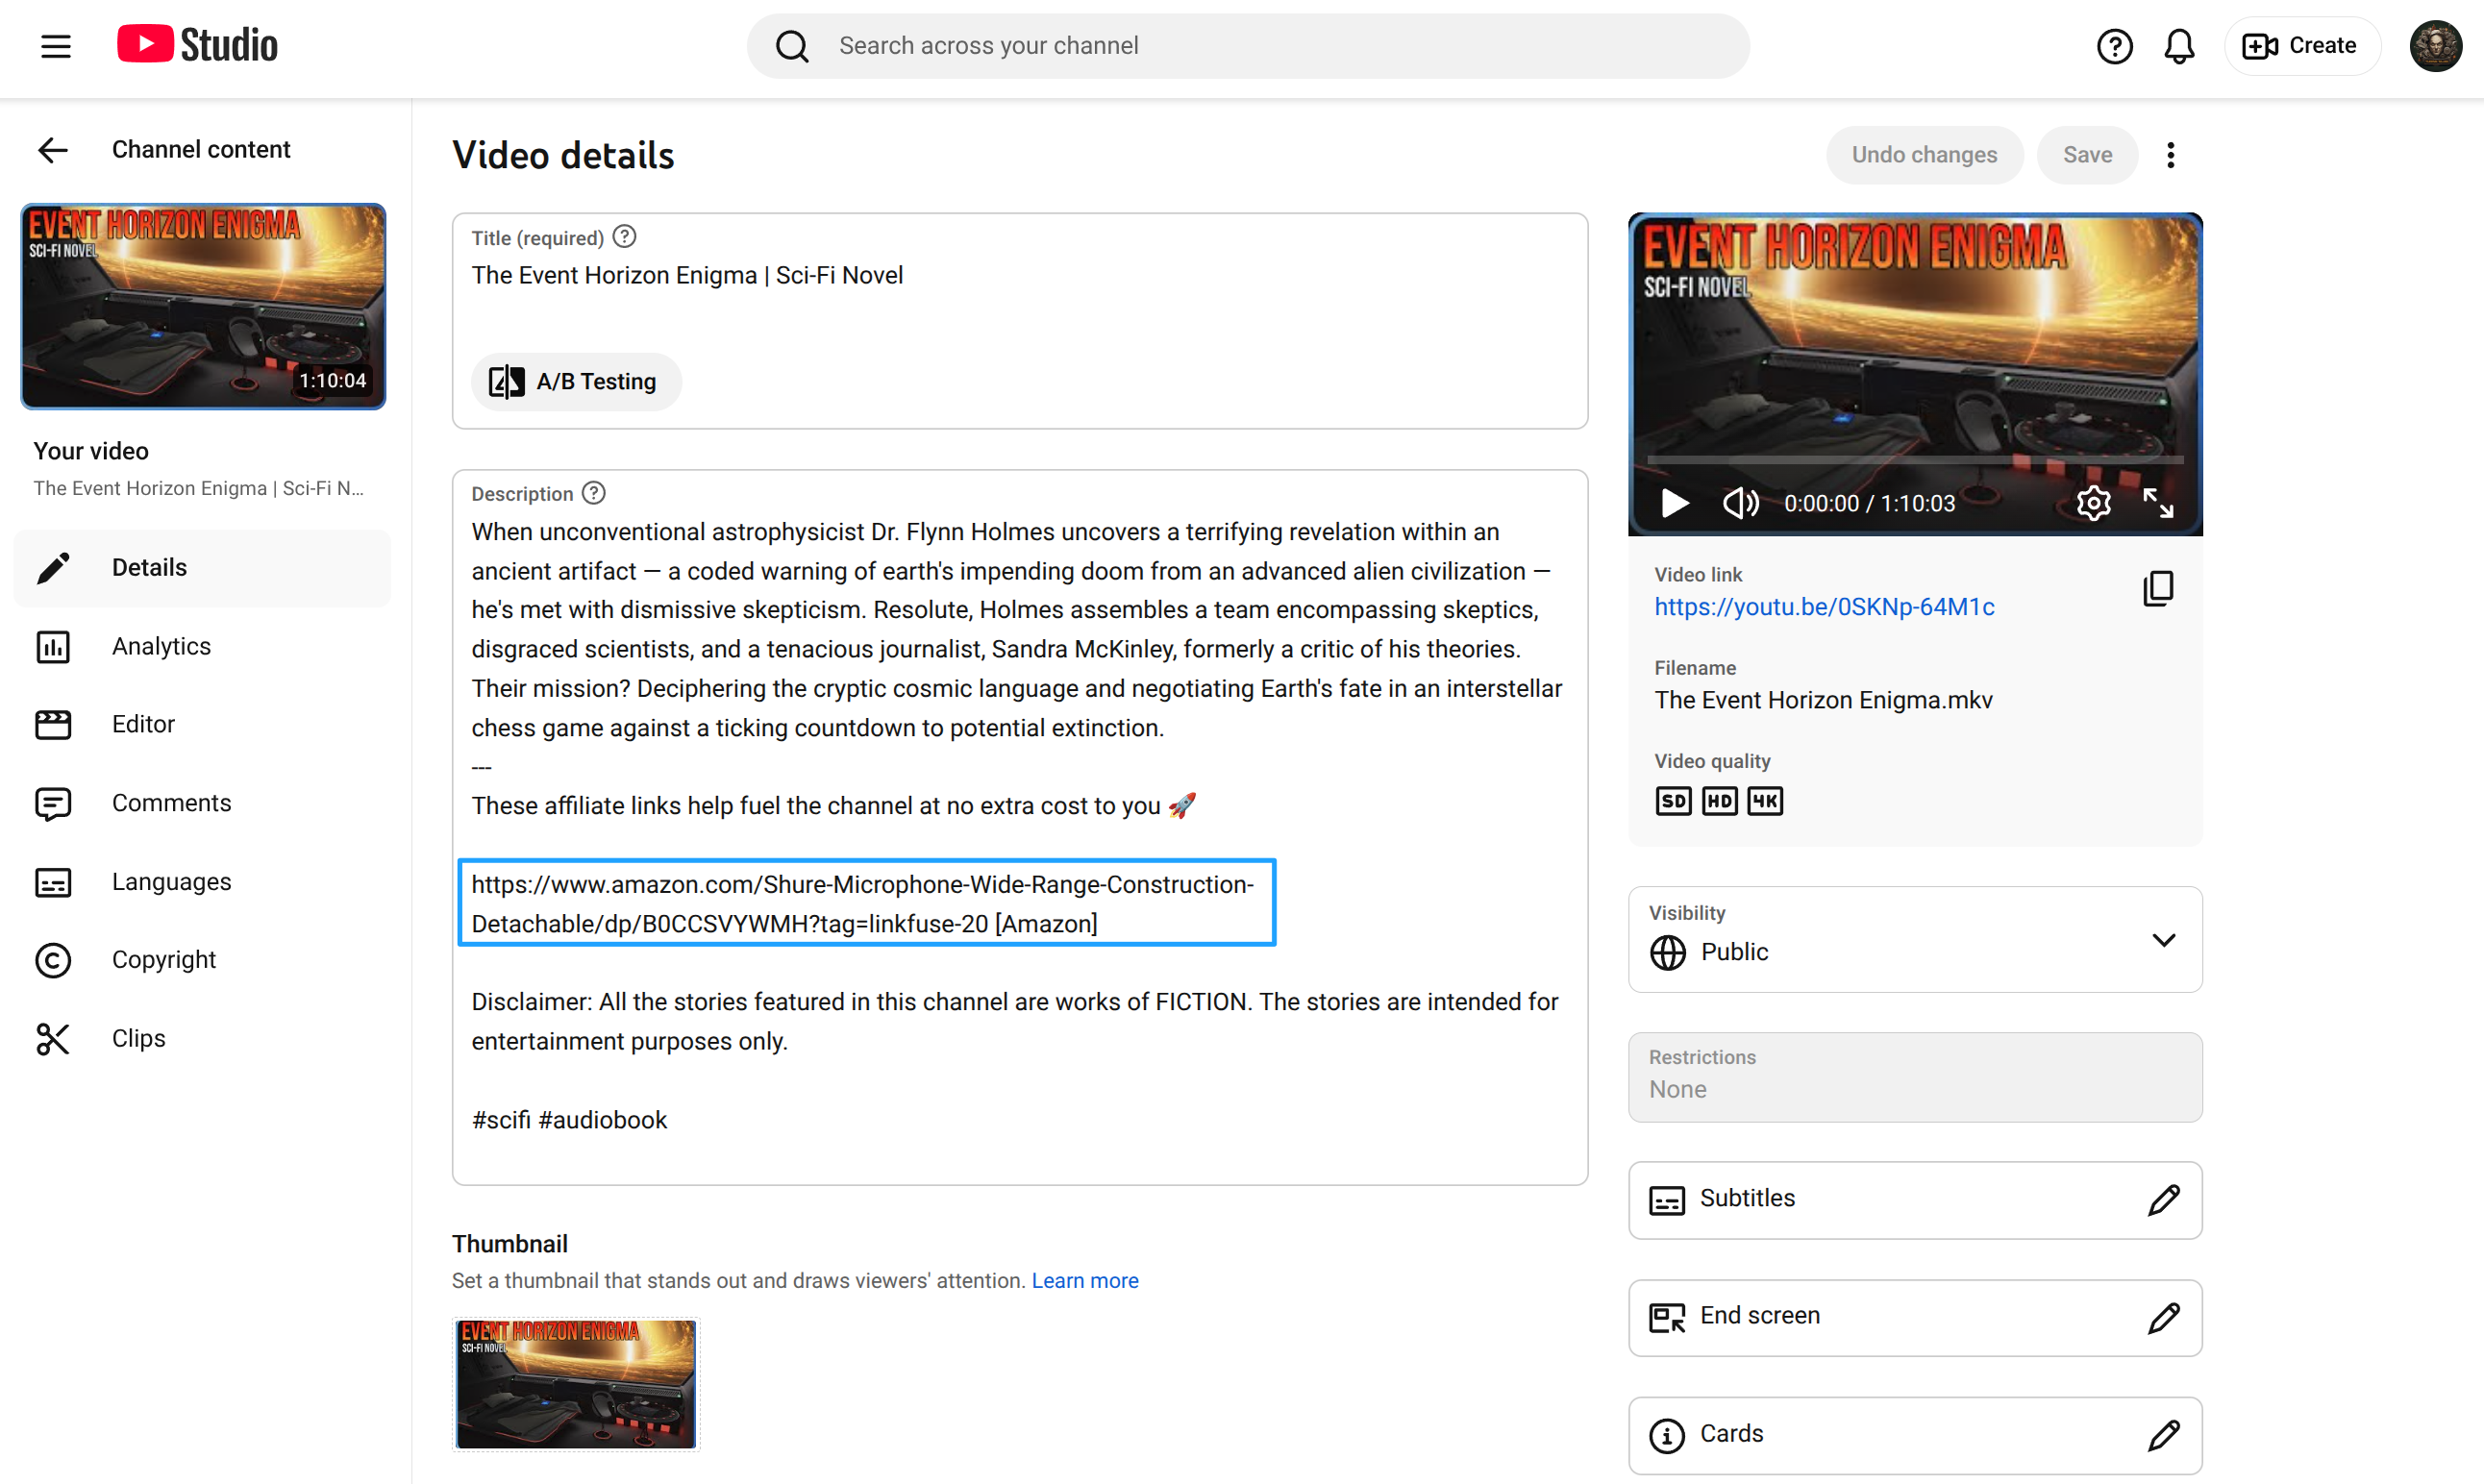Edit End screen with pencil icon
This screenshot has height=1484, width=2484.
[2162, 1317]
